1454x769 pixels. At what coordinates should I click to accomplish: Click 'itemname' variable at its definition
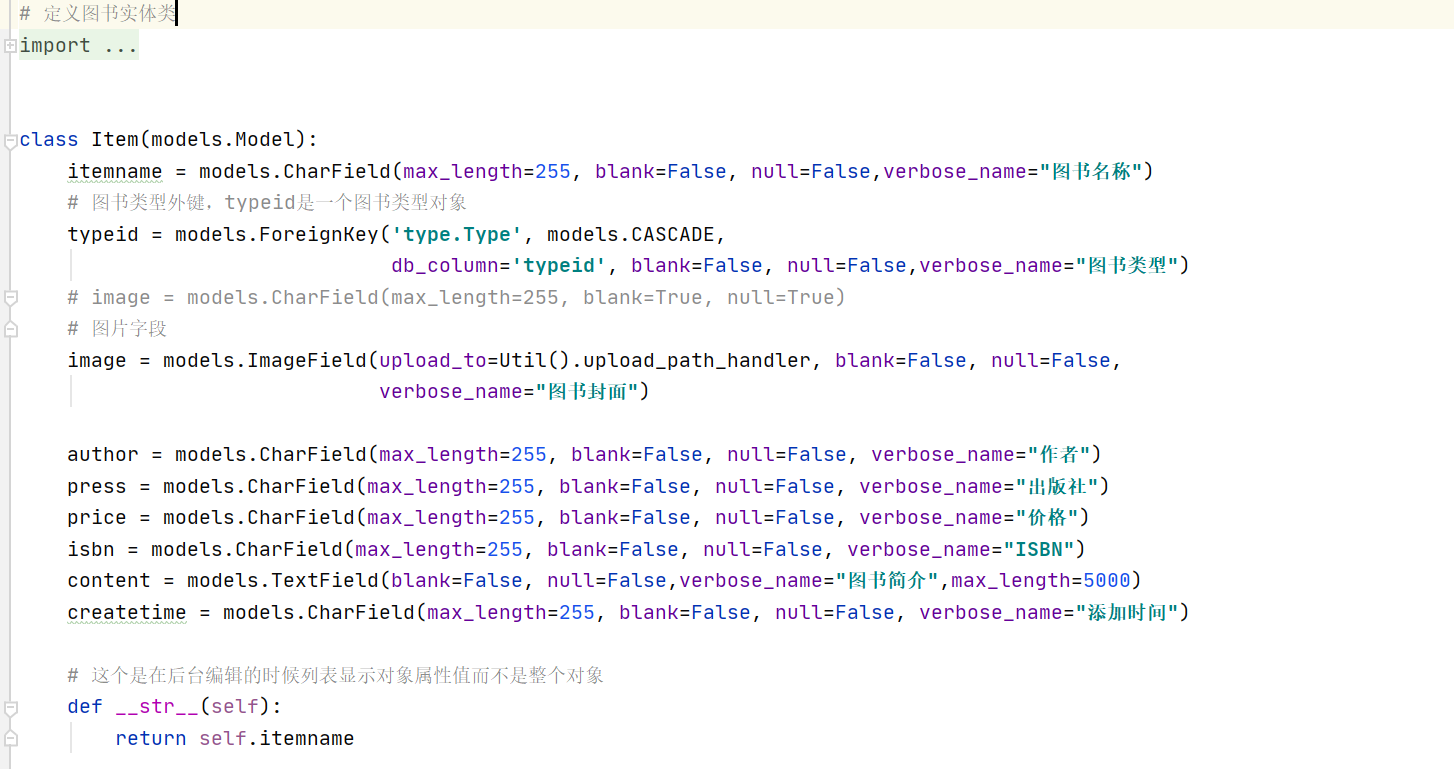pos(115,172)
